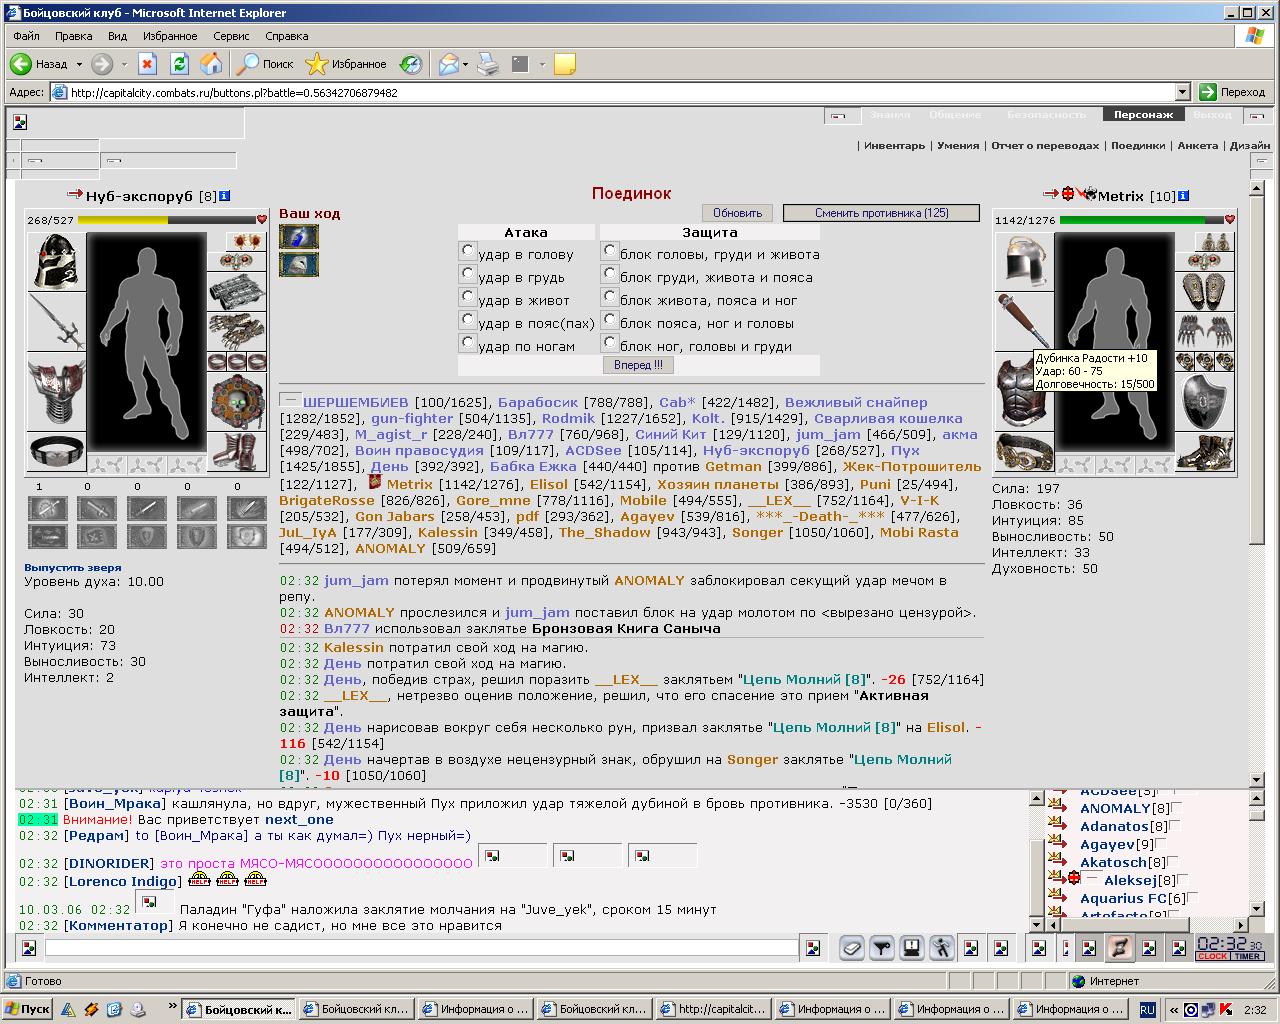Click the Дубинка Радости club weapon icon

point(1024,321)
